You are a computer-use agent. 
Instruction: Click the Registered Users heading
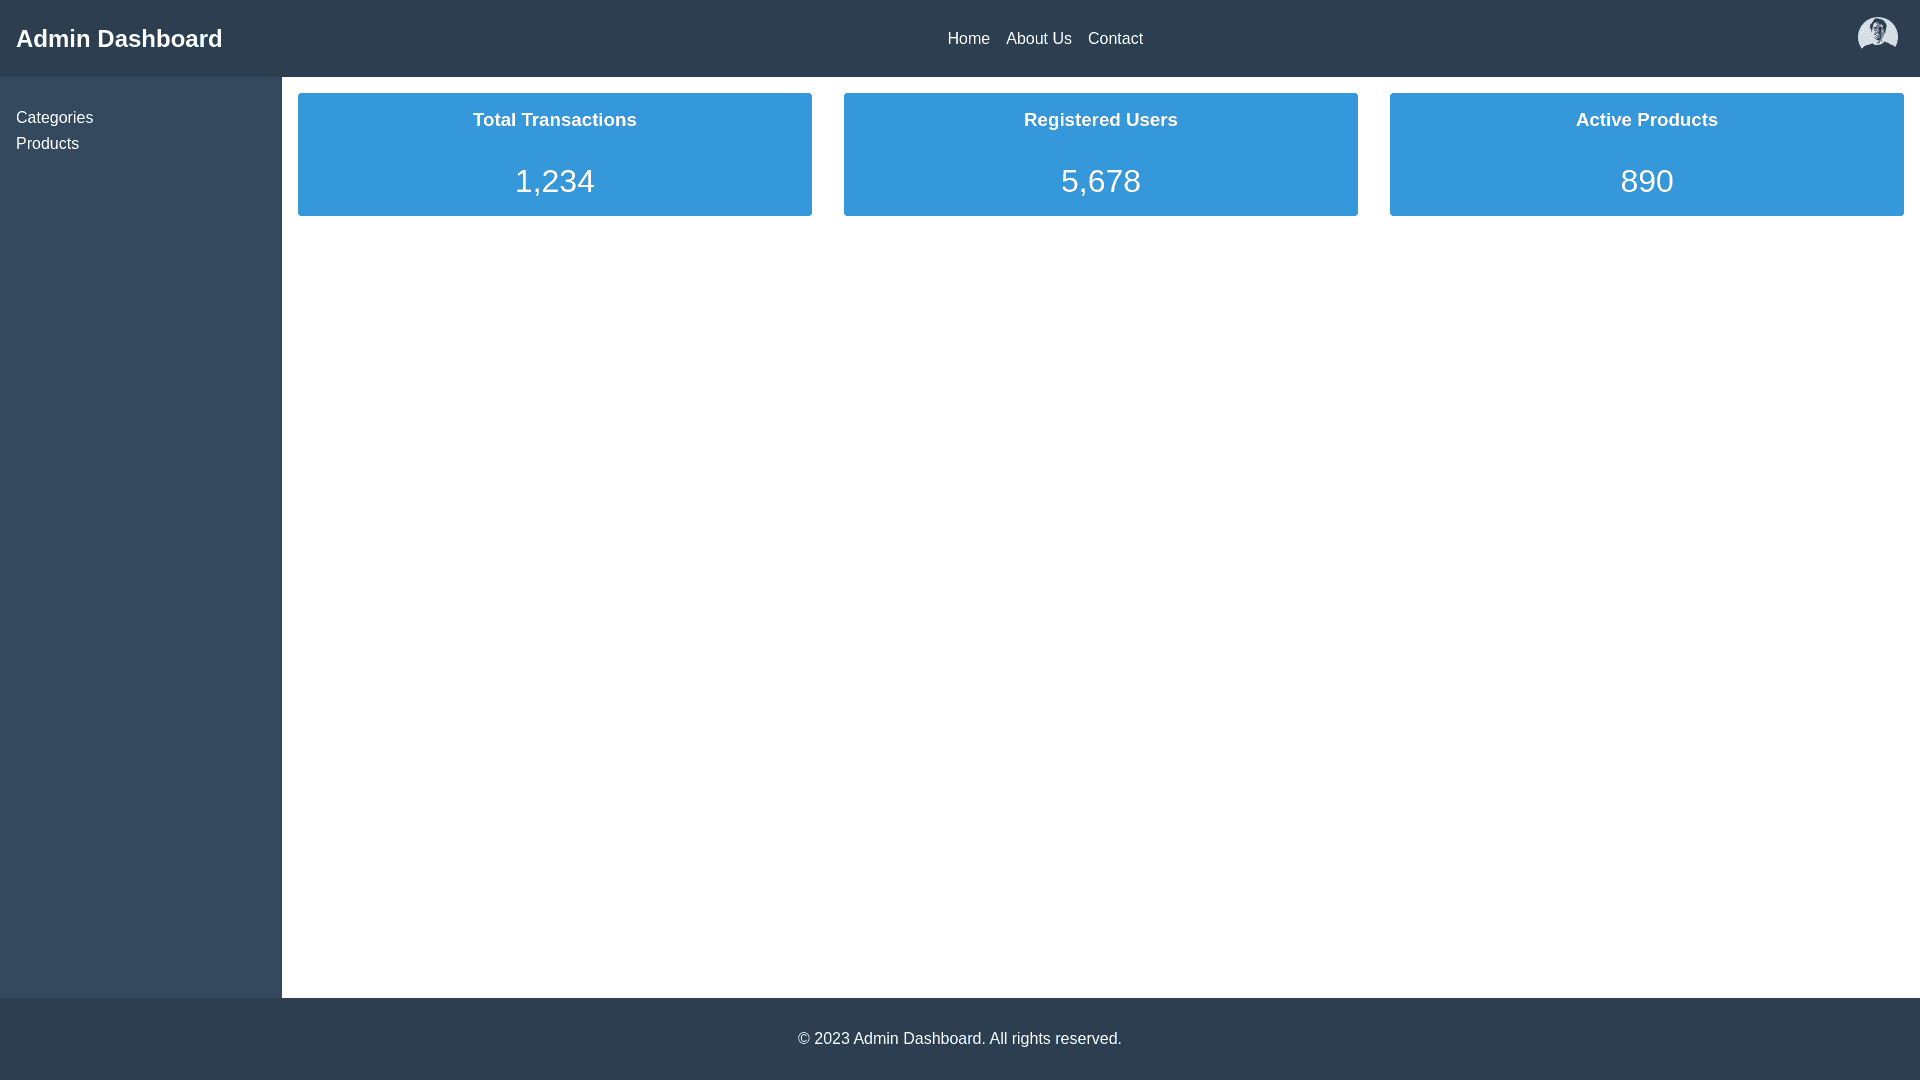point(1100,120)
